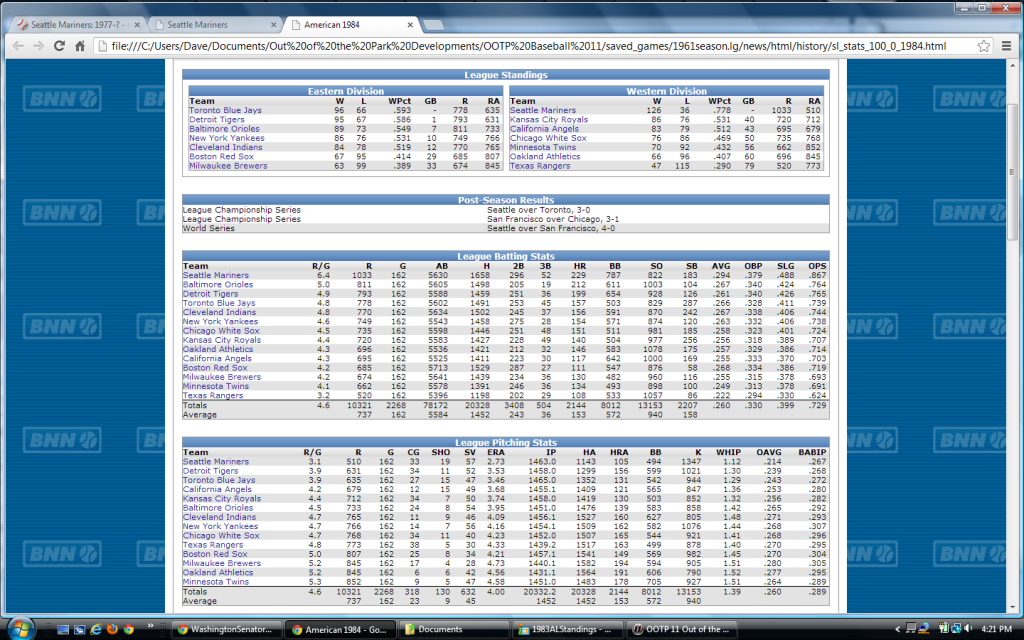Screen dimensions: 1024x640
Task: Open Toronto Blue Jays in League Pitching Stats
Action: (219, 480)
